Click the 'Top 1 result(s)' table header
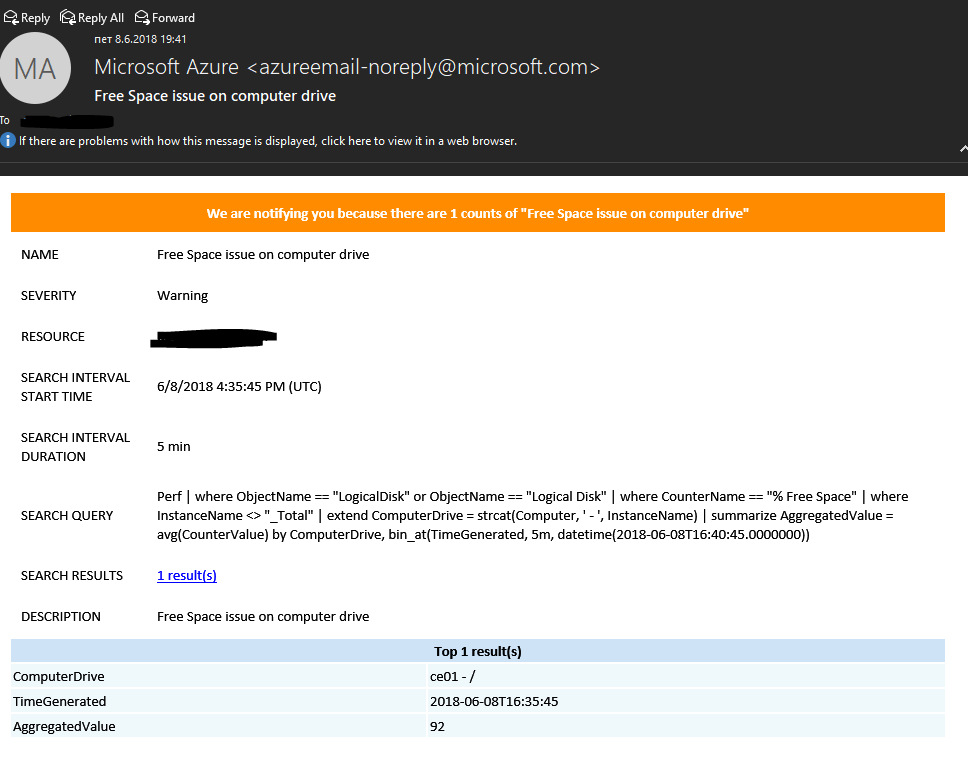 click(477, 651)
